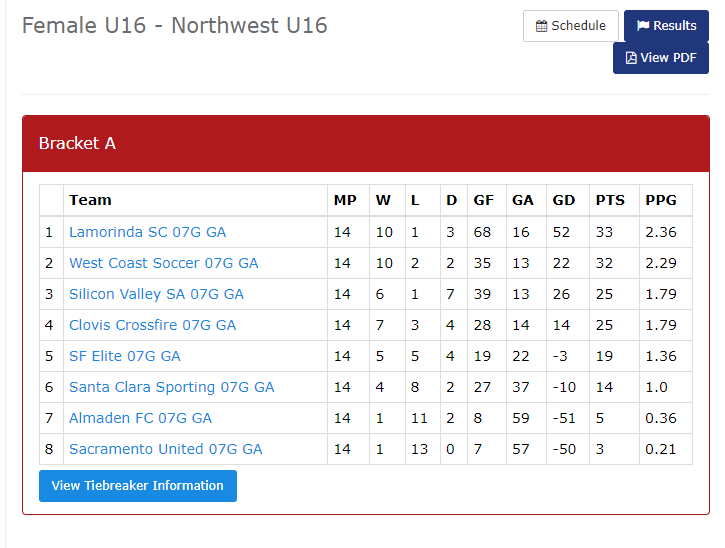View Santa Clara Sporting 07G GA team
The height and width of the screenshot is (548, 725).
pos(171,387)
